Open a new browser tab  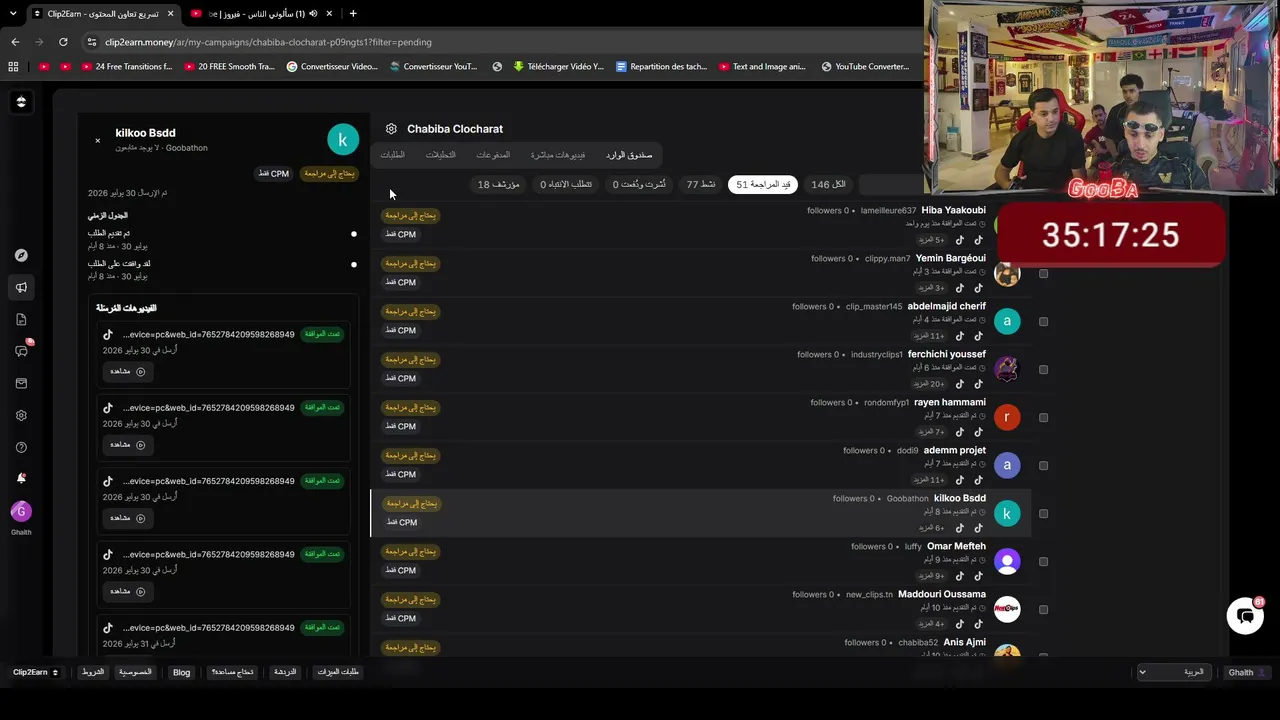(x=353, y=13)
